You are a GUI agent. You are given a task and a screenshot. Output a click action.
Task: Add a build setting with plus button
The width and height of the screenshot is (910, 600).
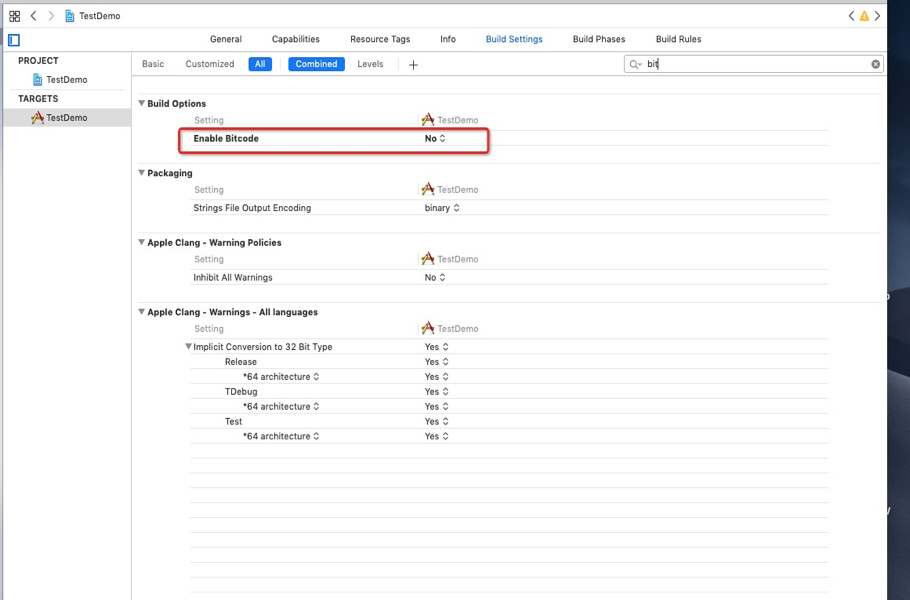[x=413, y=65]
